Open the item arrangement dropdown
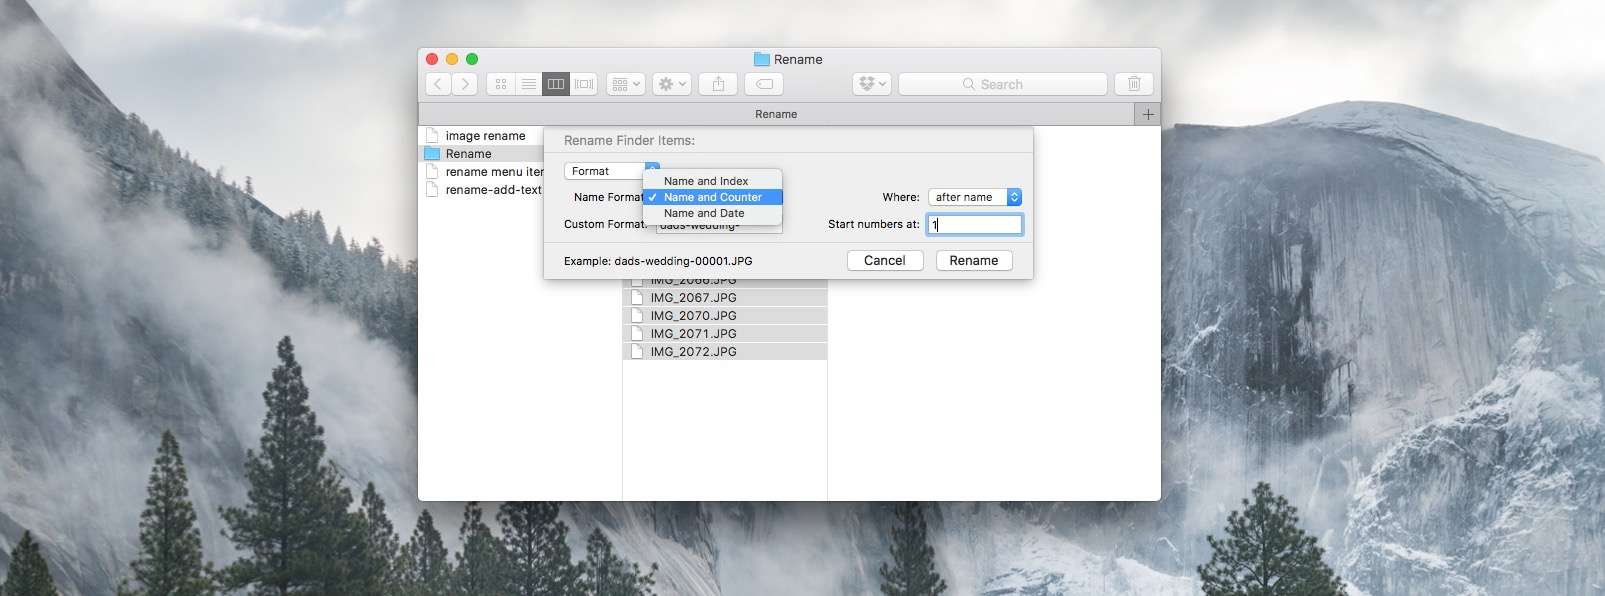This screenshot has height=596, width=1605. point(625,85)
